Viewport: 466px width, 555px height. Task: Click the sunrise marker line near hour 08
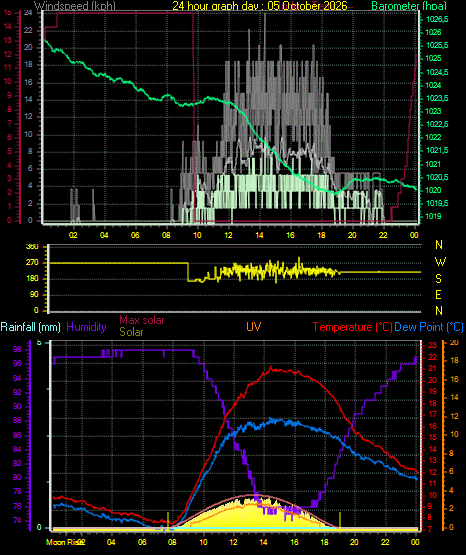tap(168, 520)
